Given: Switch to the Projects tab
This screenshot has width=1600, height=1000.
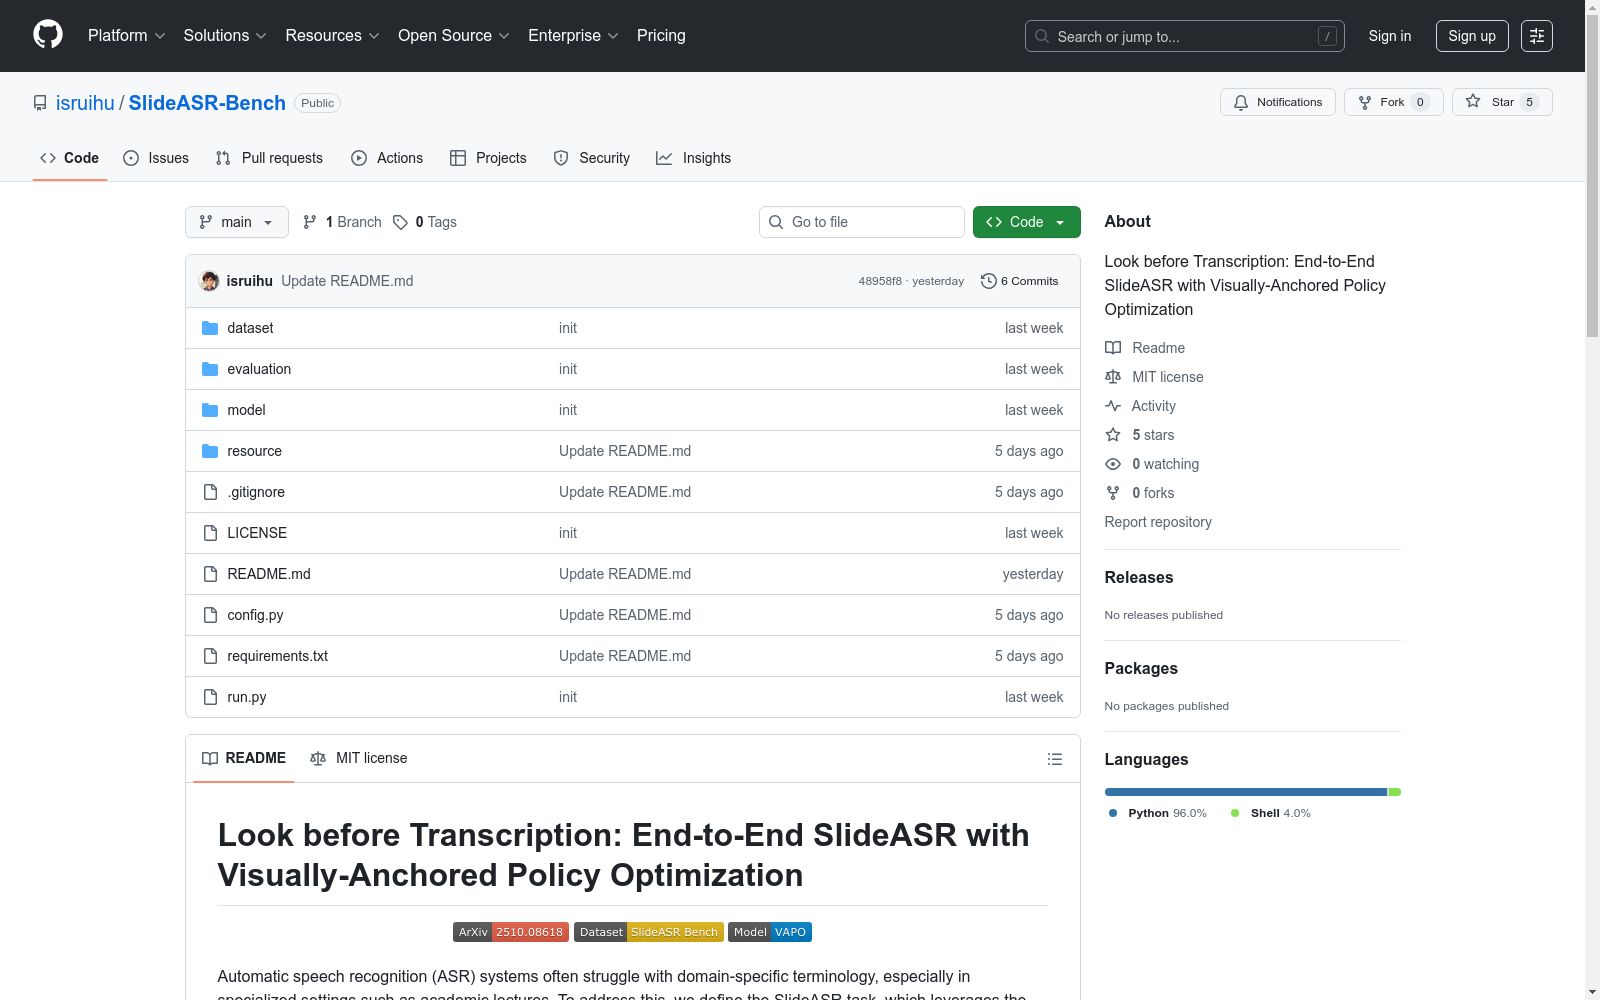Looking at the screenshot, I should click(x=488, y=158).
